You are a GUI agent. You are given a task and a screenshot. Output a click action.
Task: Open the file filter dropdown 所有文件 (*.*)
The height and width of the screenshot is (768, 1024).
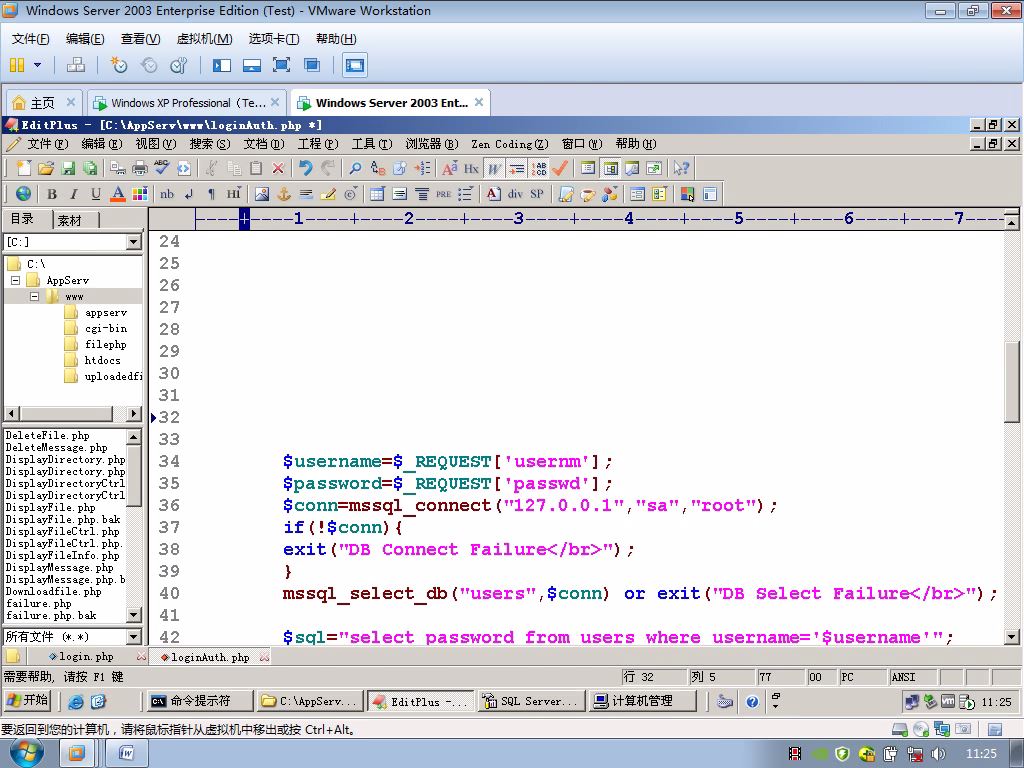tap(134, 637)
